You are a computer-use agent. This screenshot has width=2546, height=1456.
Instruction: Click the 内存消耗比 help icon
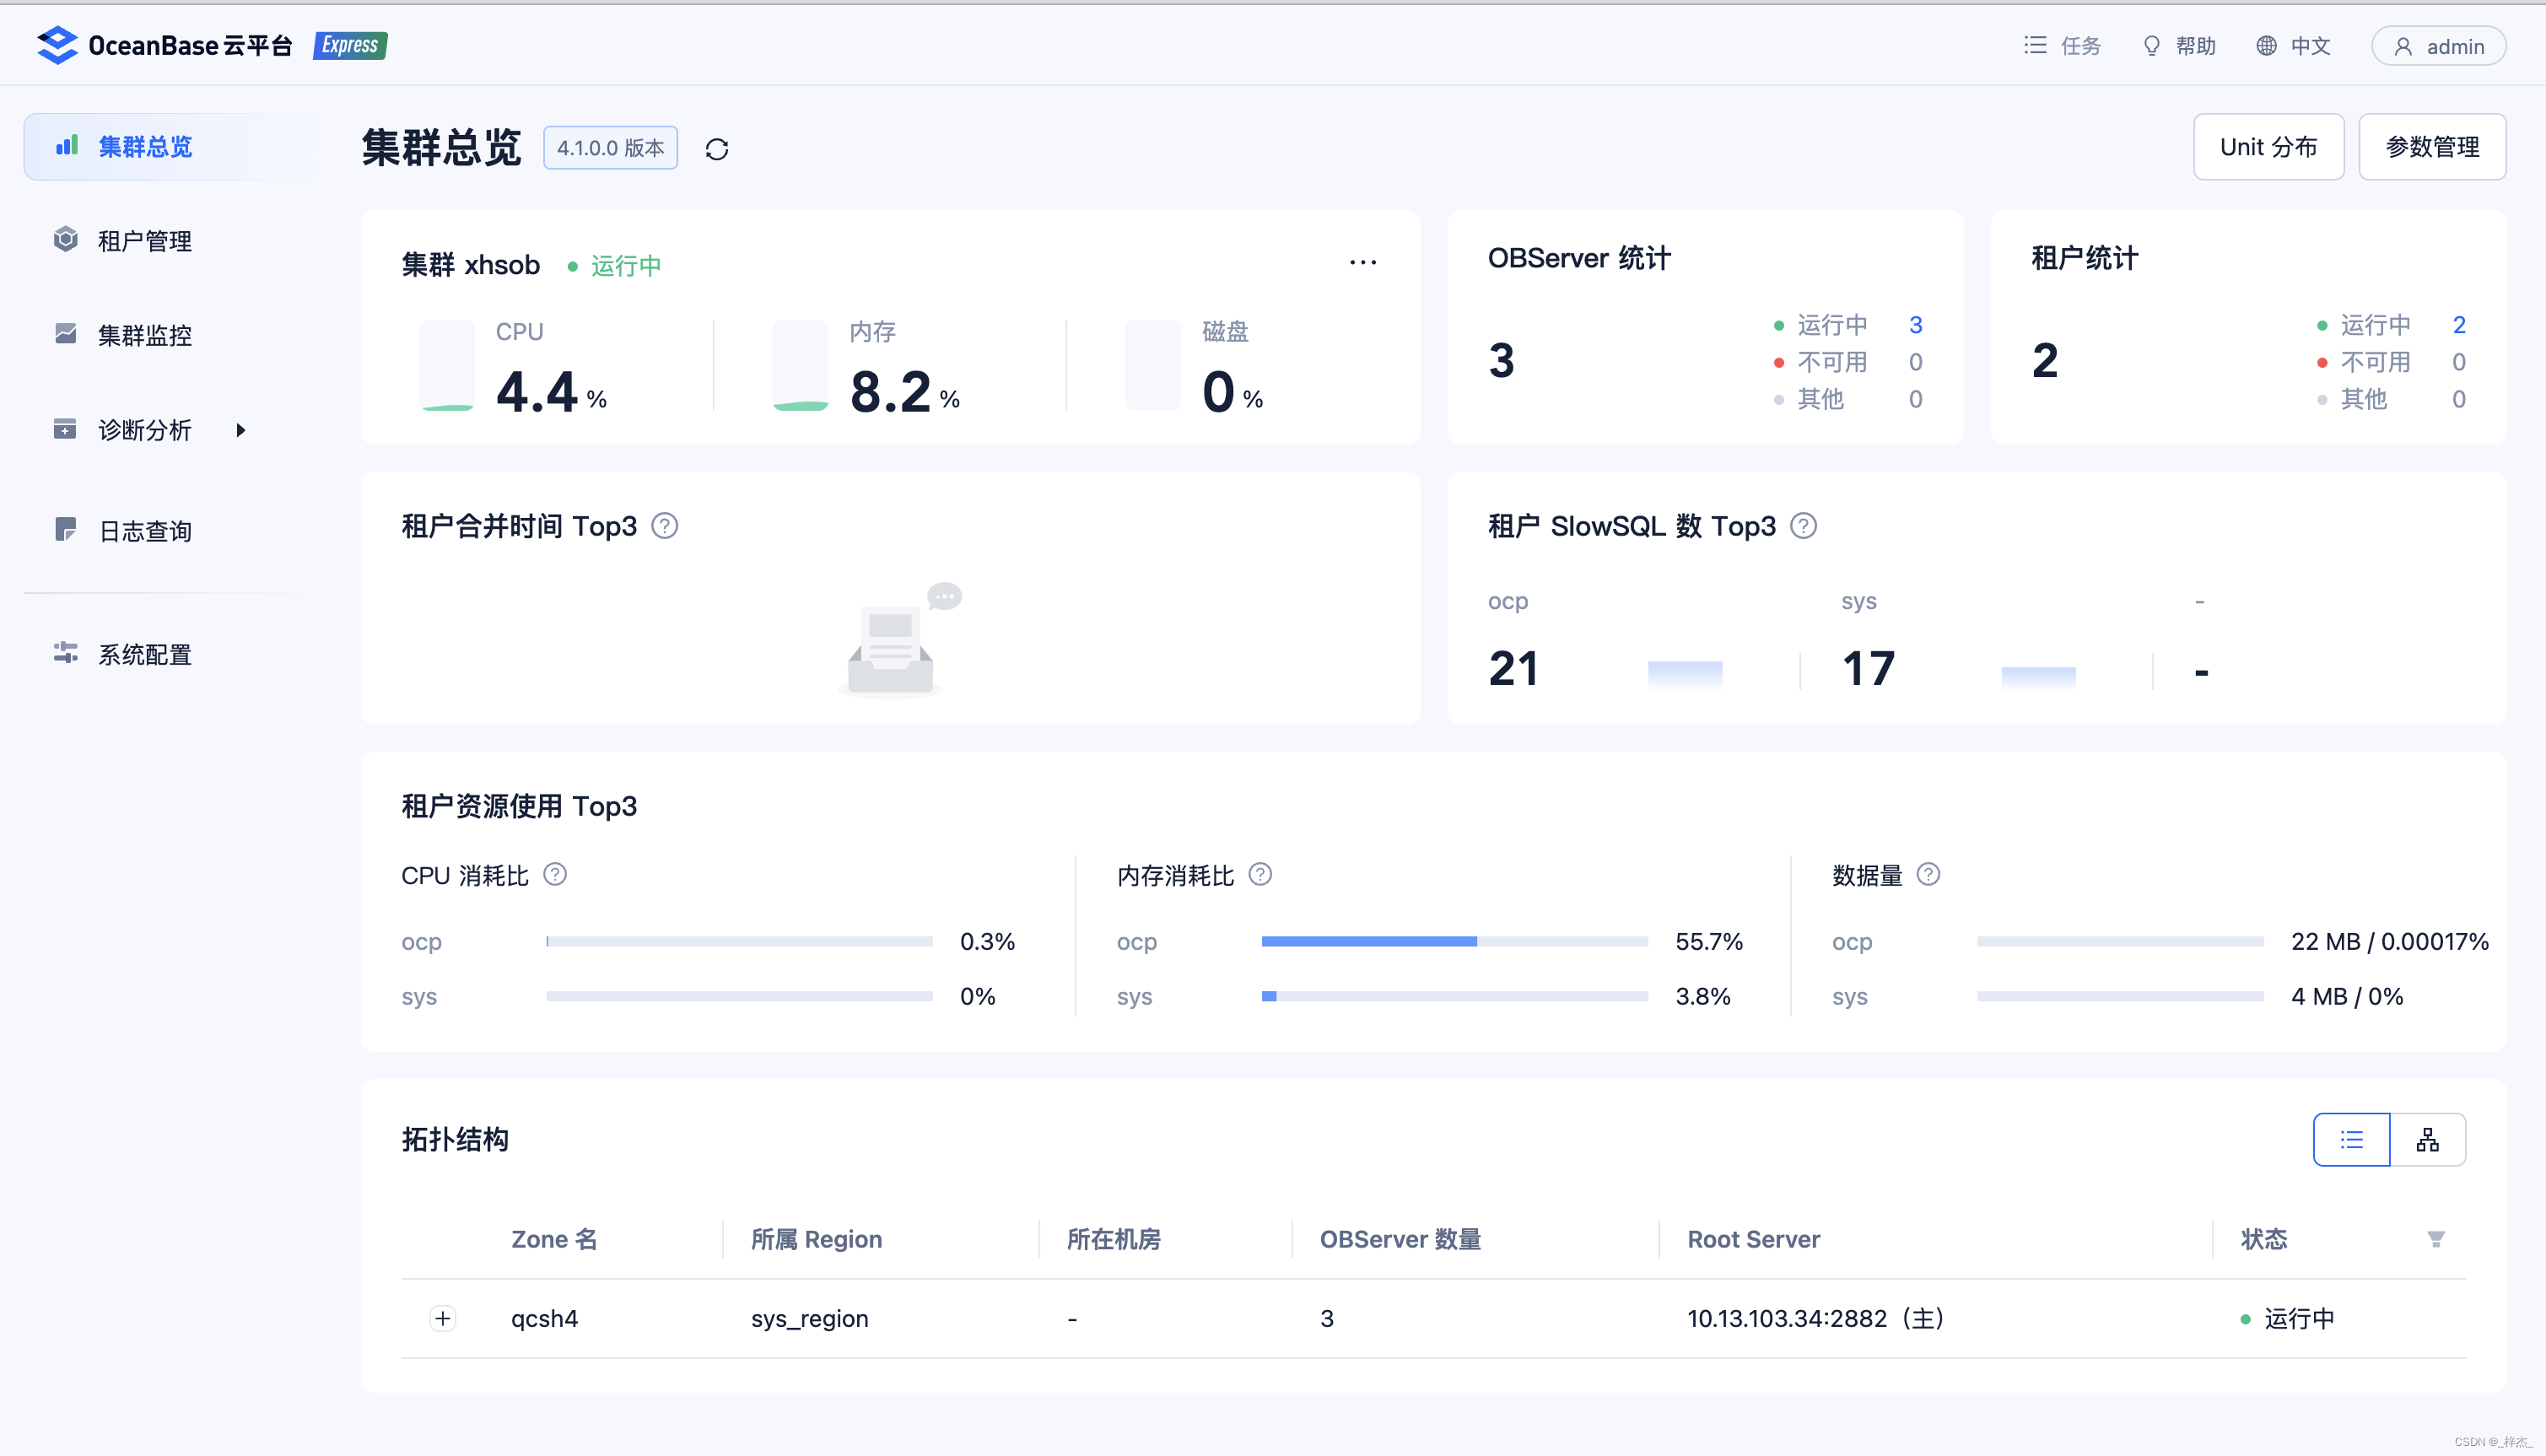[1260, 875]
